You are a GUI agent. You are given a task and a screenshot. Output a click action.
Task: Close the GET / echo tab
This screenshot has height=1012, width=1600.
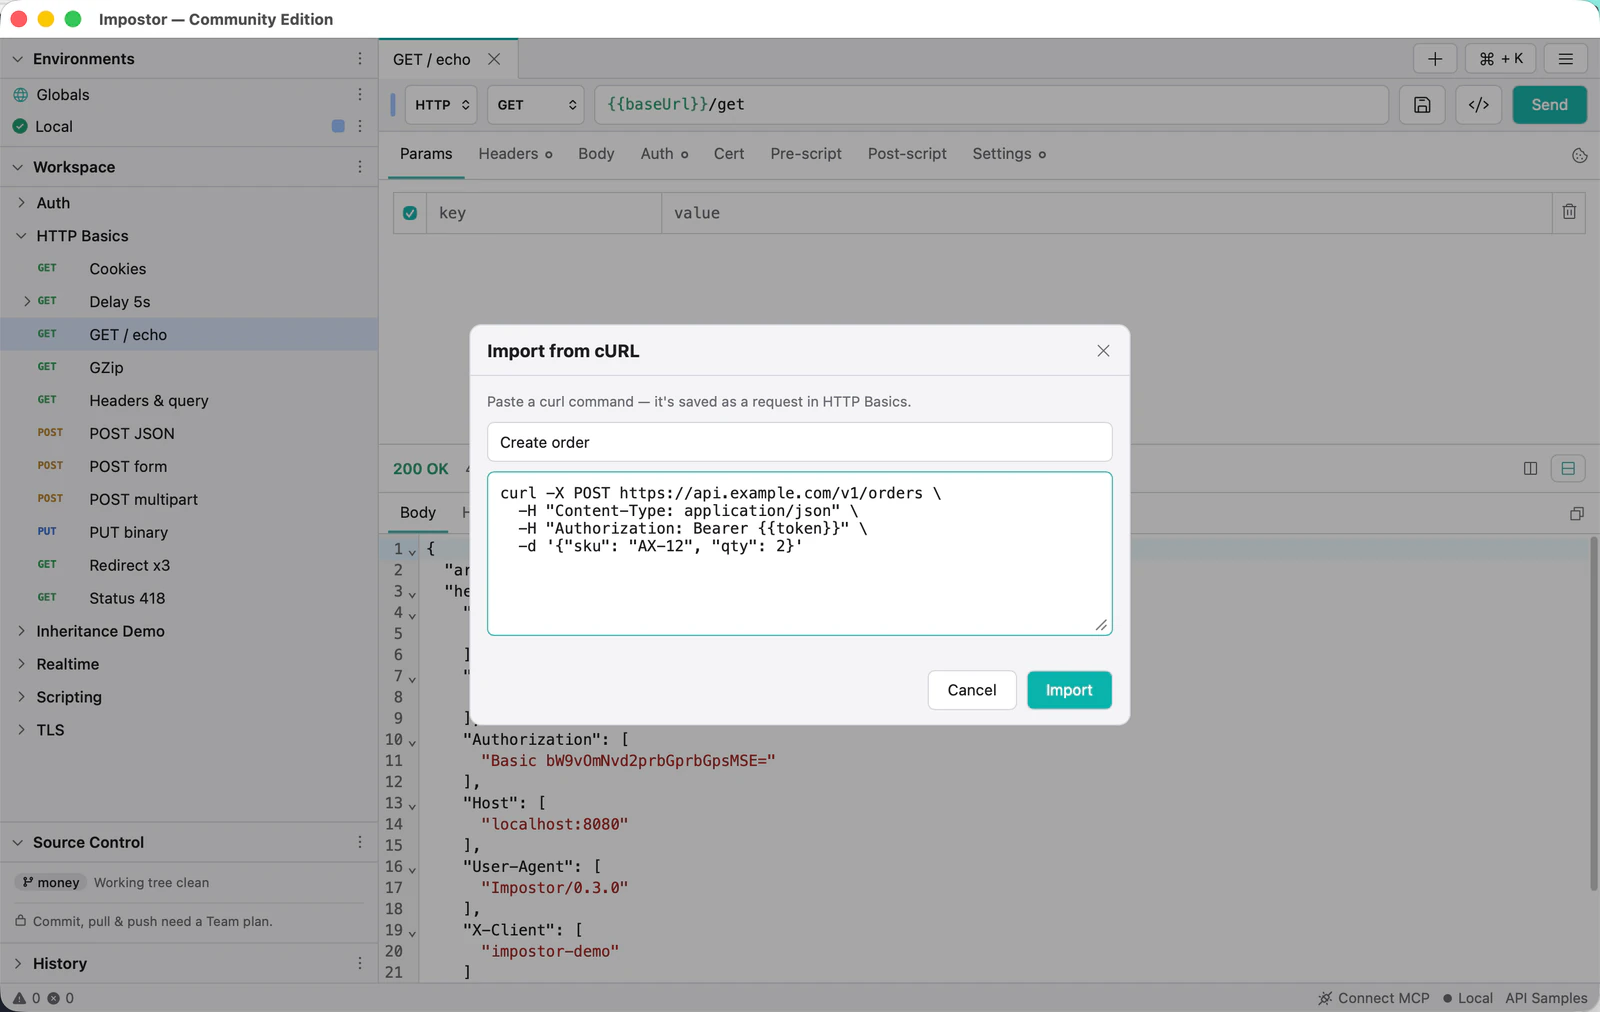(494, 59)
